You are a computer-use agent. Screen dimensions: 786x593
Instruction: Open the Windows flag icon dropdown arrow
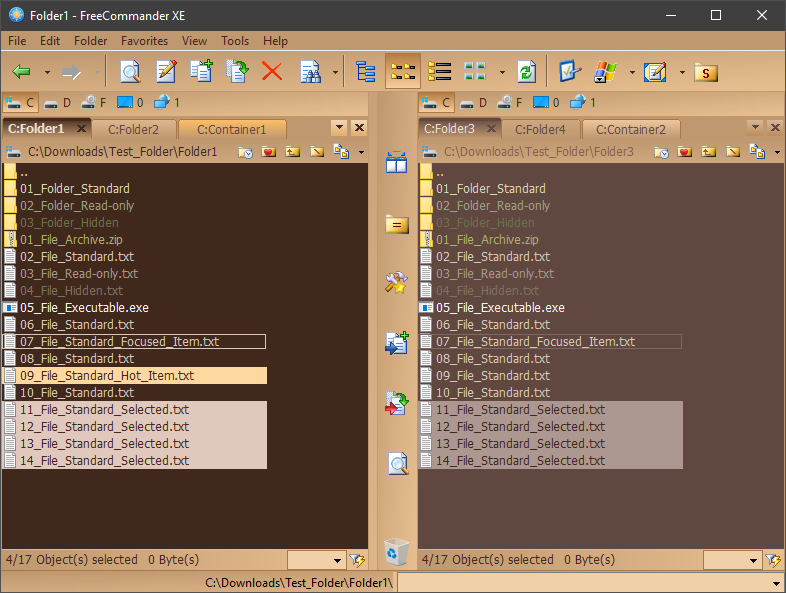(x=632, y=73)
